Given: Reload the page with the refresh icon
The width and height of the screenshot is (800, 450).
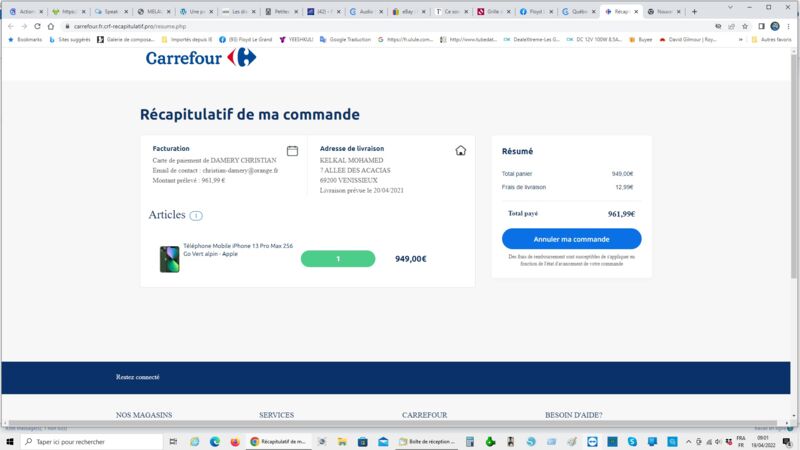Looking at the screenshot, I should coord(37,26).
